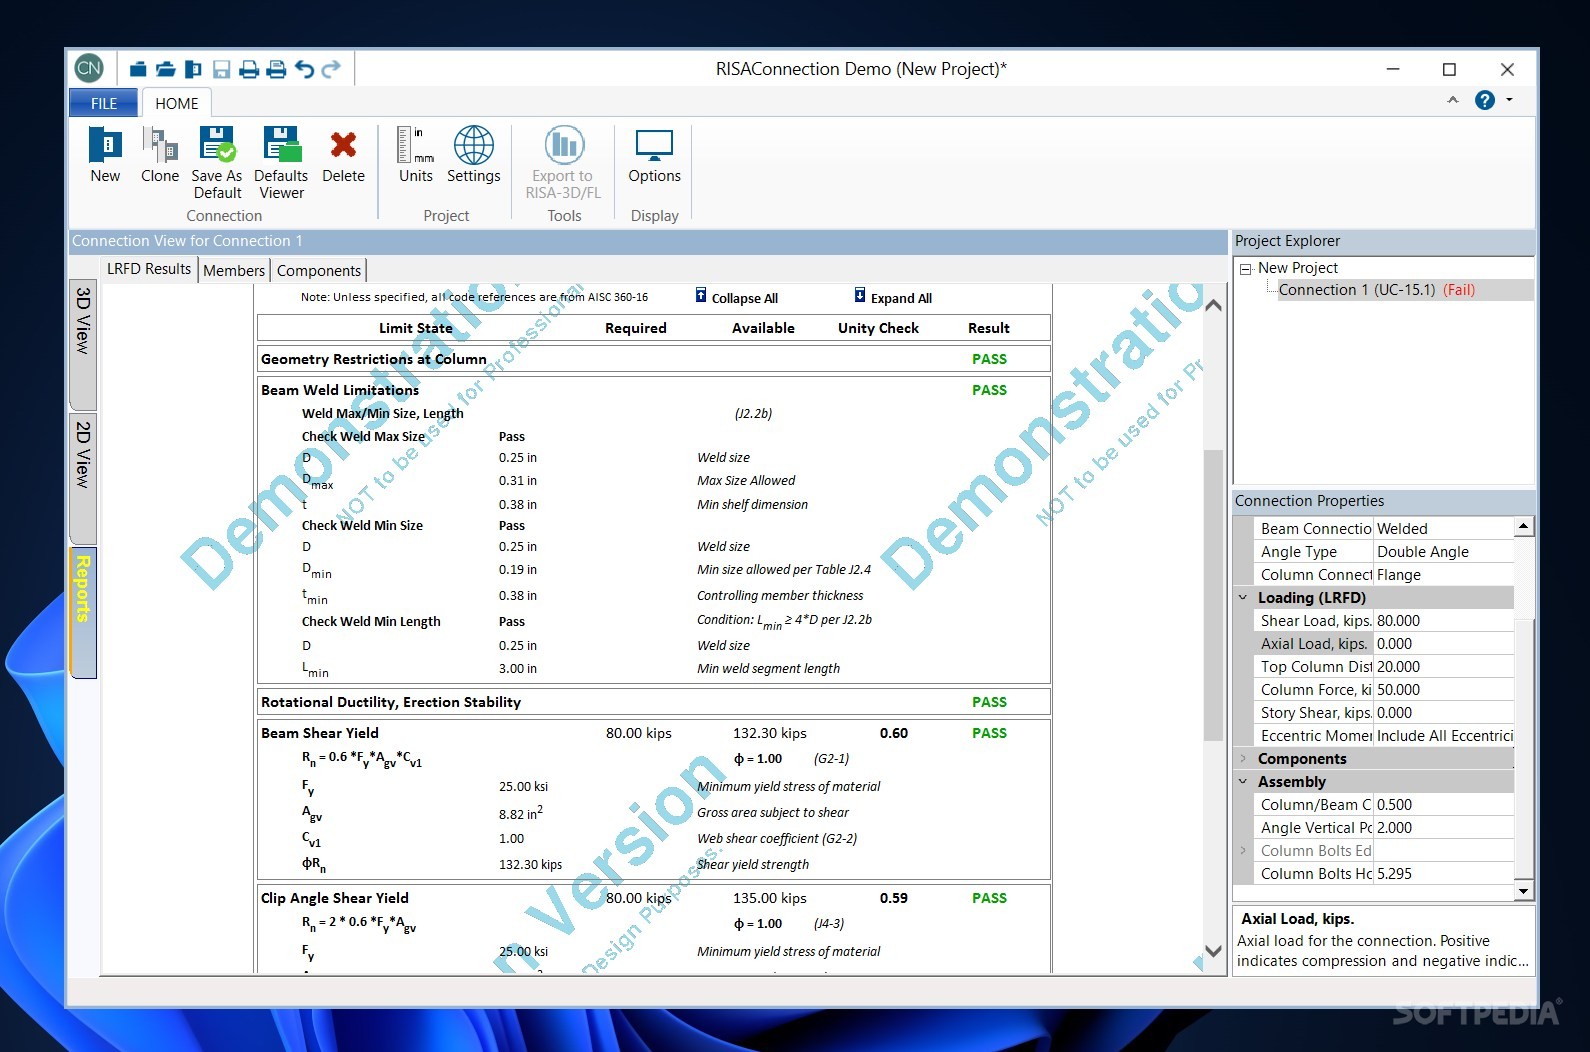The image size is (1590, 1052).
Task: Open display Options monitor icon
Action: (x=654, y=155)
